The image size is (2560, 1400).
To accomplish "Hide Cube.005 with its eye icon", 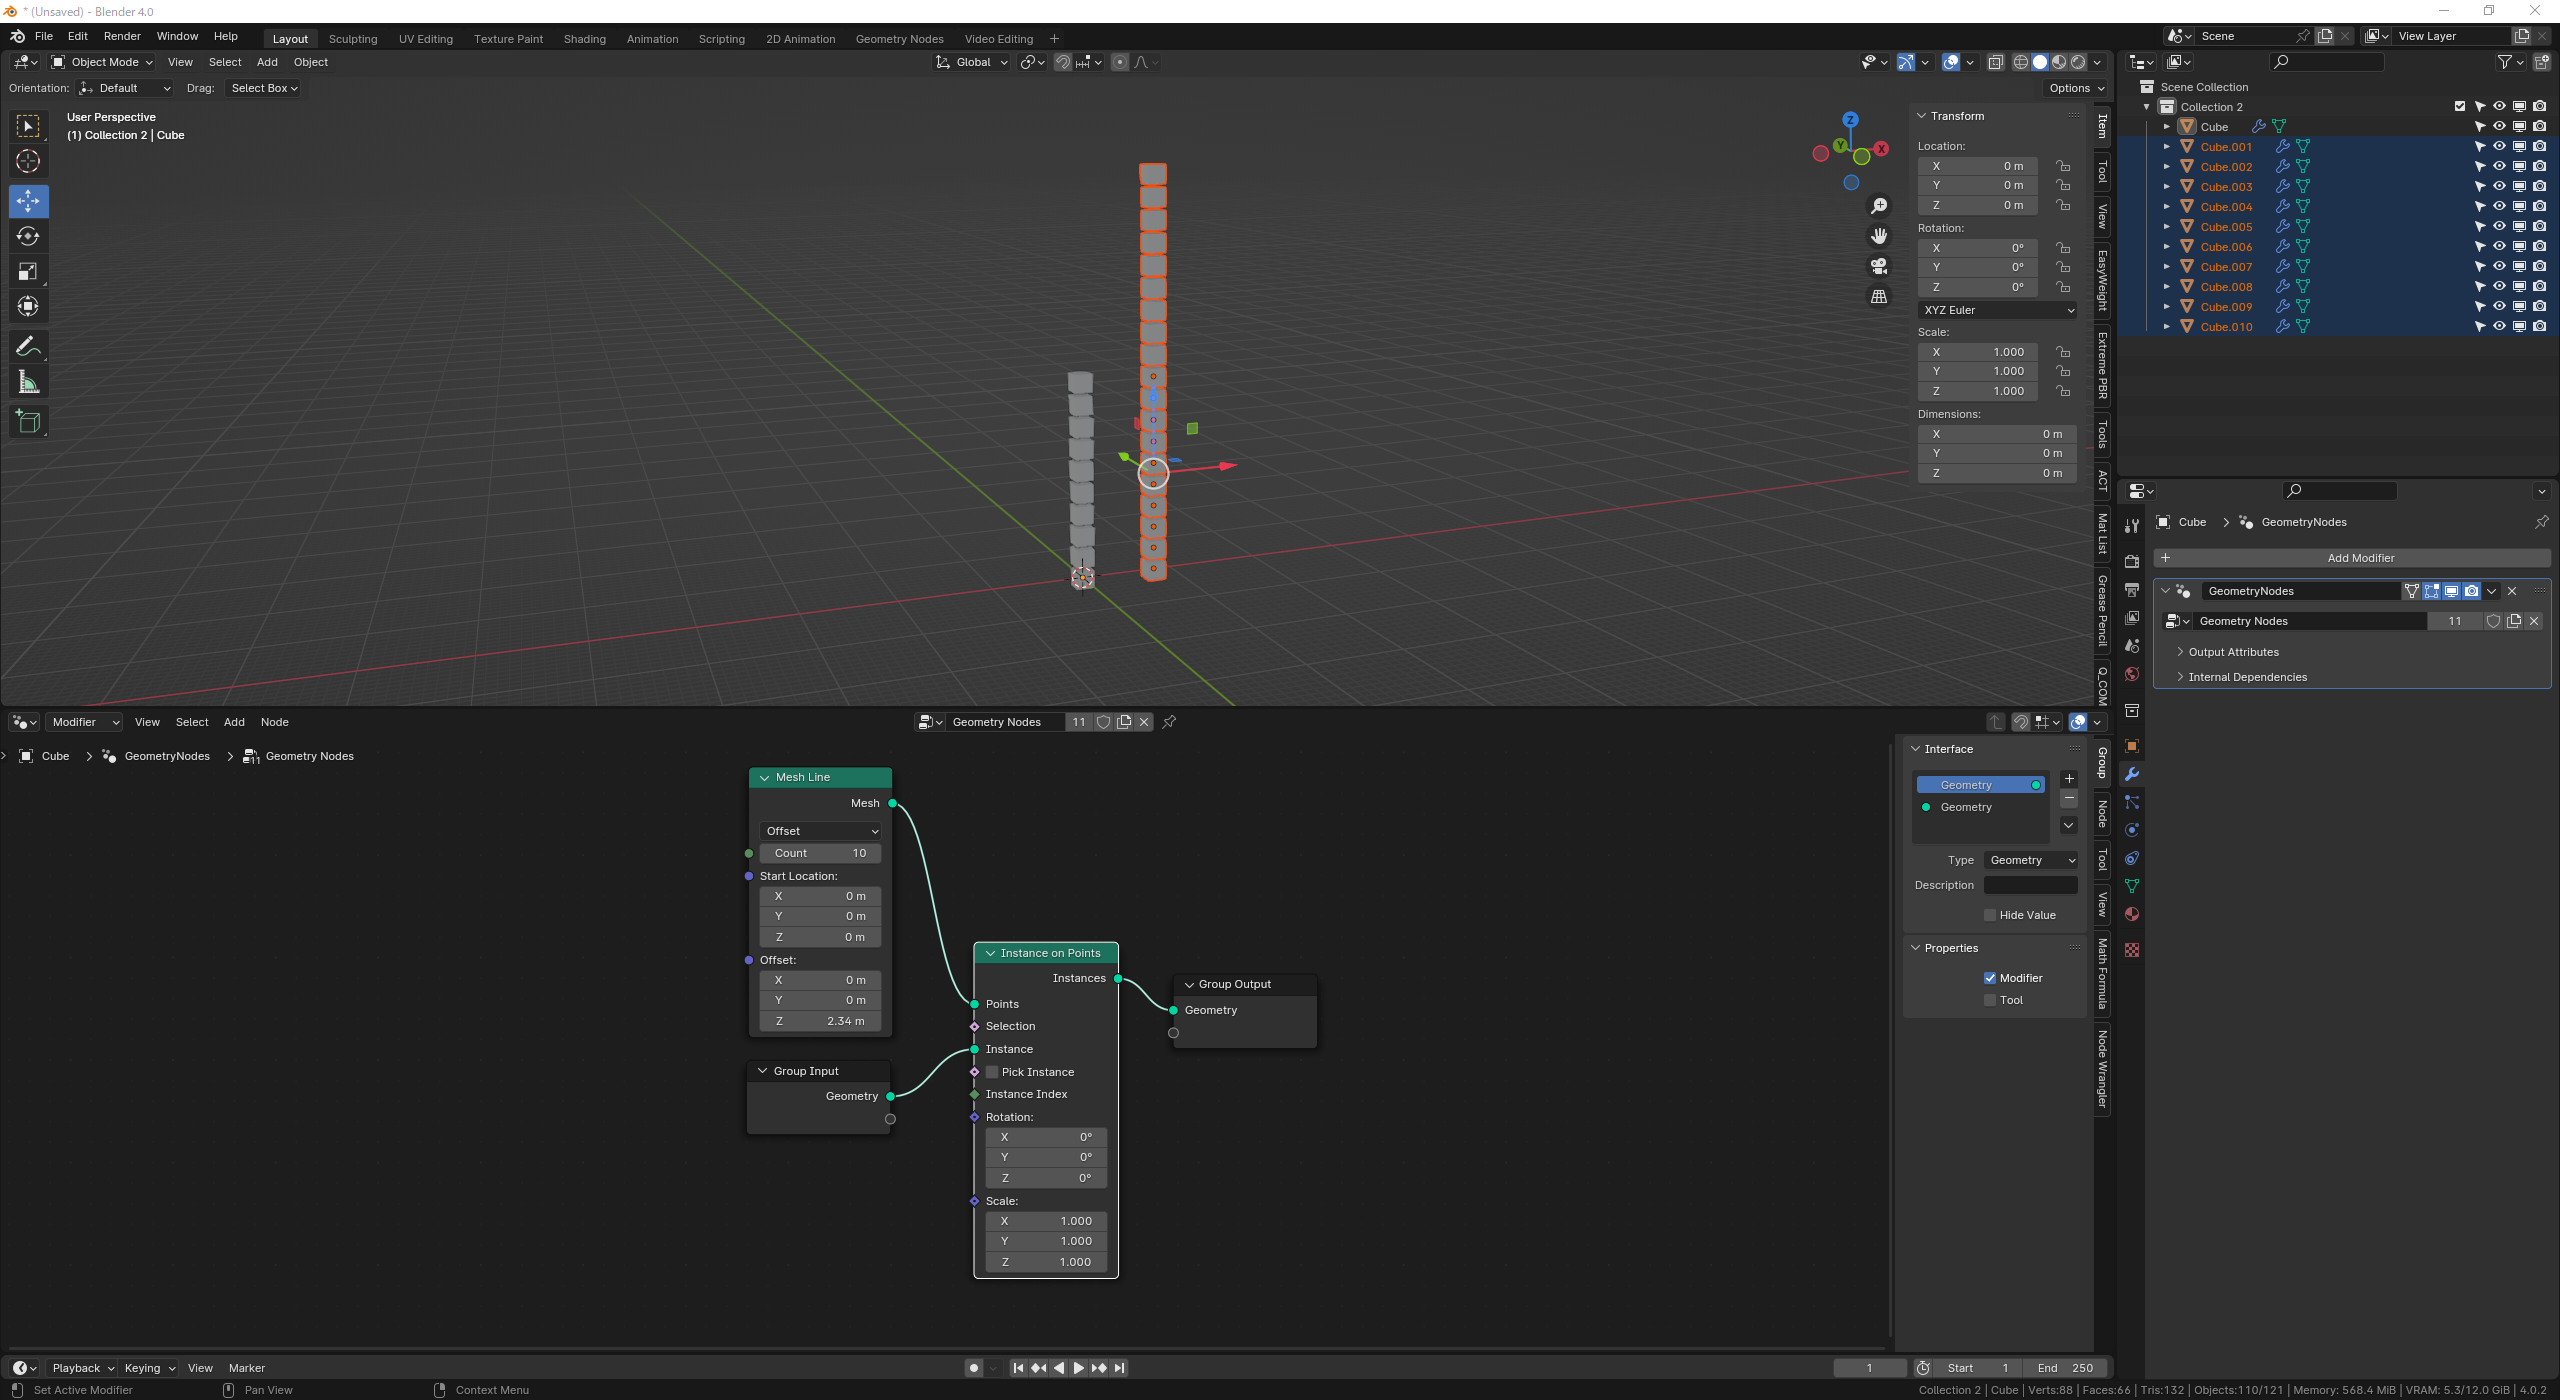I will 2499,226.
